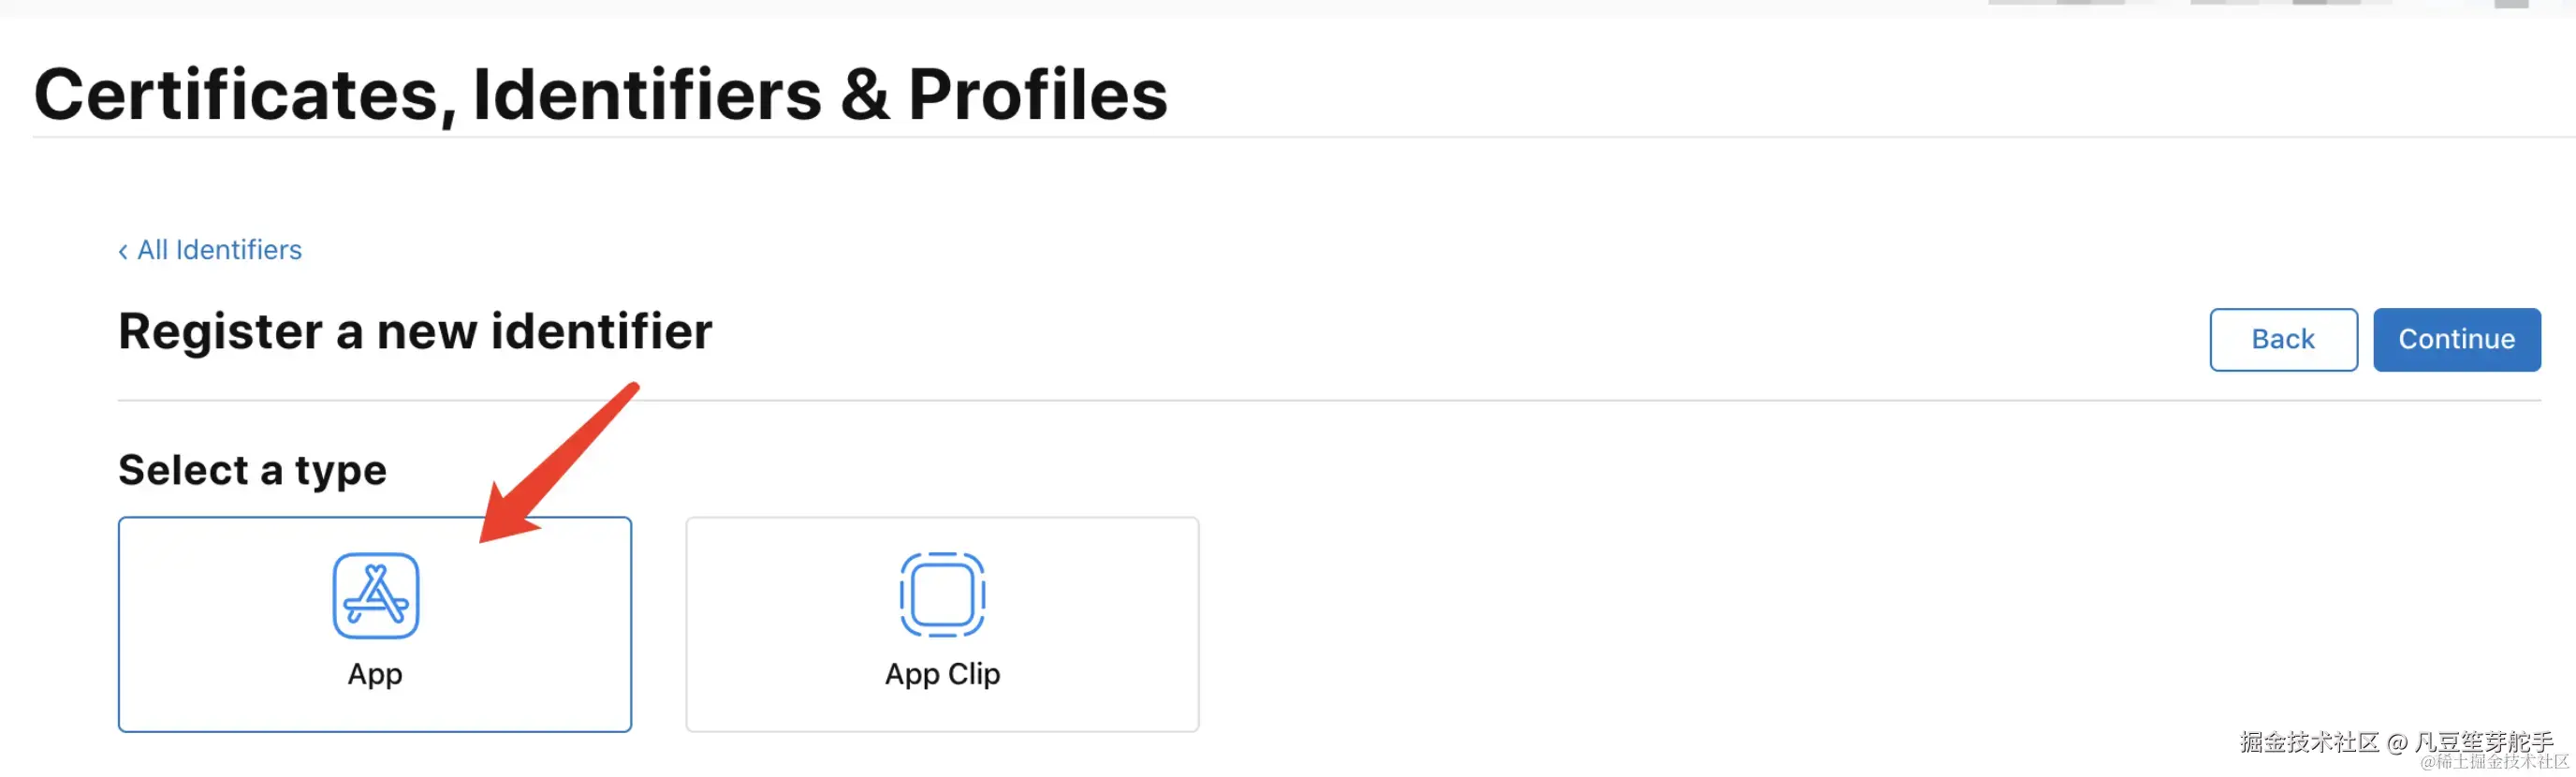Viewport: 2576px width, 777px height.
Task: Go back to All Identifiers
Action: [x=219, y=250]
